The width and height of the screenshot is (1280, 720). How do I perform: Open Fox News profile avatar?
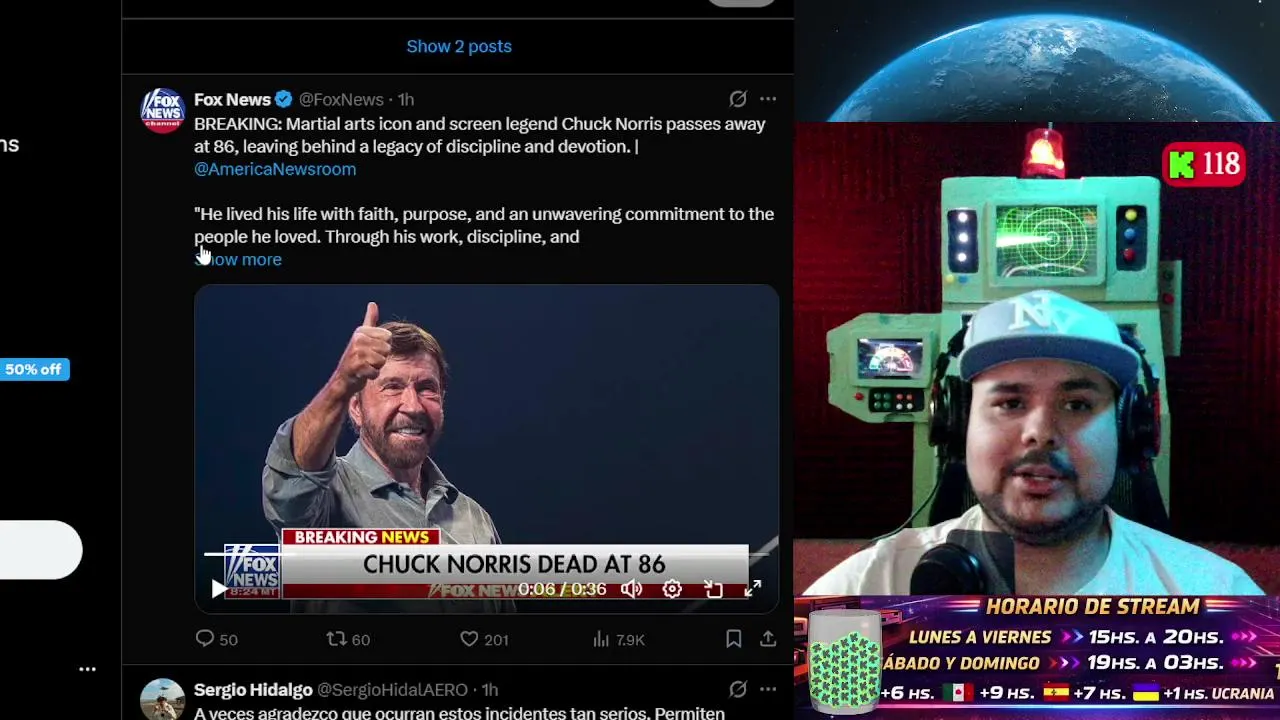162,110
